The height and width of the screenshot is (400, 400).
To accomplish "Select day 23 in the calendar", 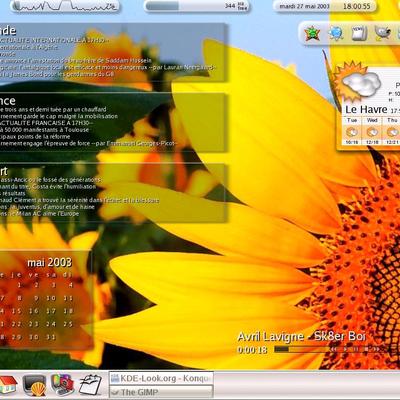I will (33, 324).
